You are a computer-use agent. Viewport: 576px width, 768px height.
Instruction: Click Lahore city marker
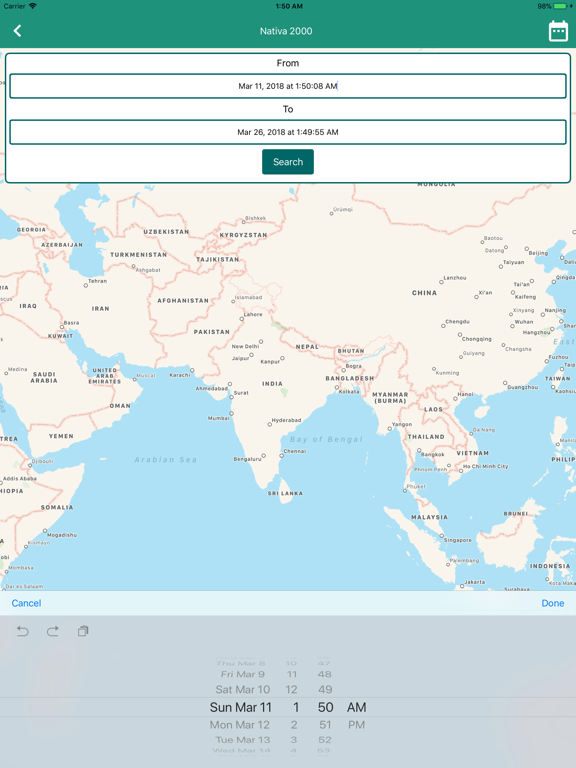click(x=241, y=319)
